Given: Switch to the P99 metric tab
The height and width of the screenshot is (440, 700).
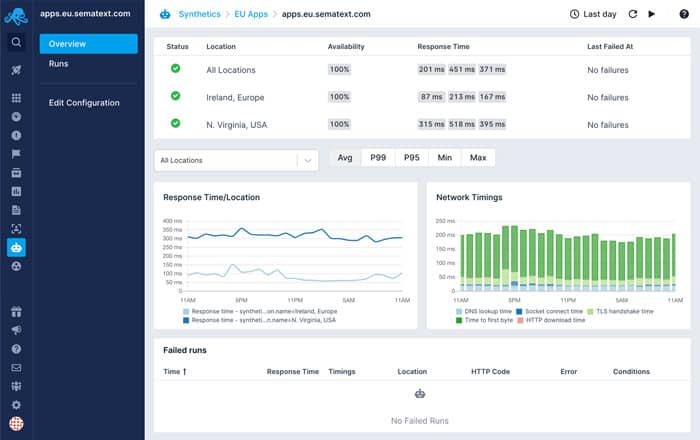Looking at the screenshot, I should pyautogui.click(x=378, y=158).
